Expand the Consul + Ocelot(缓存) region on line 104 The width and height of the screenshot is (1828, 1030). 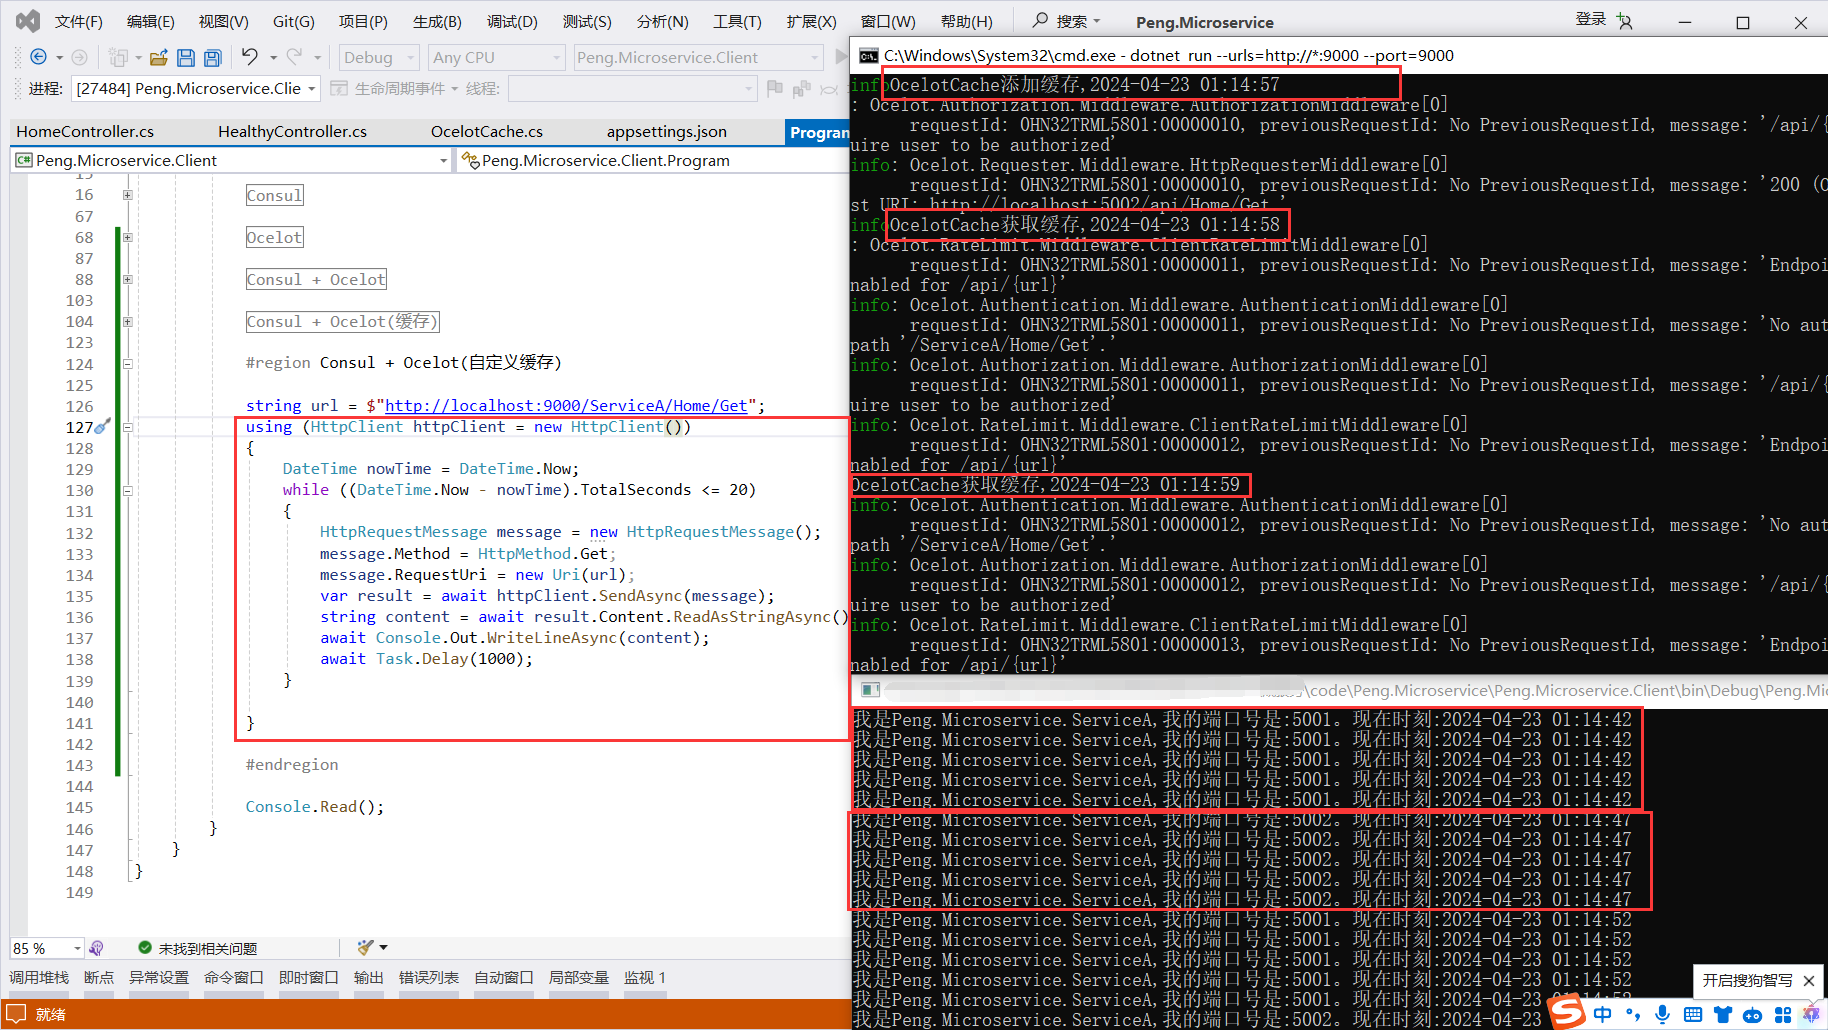pos(128,322)
